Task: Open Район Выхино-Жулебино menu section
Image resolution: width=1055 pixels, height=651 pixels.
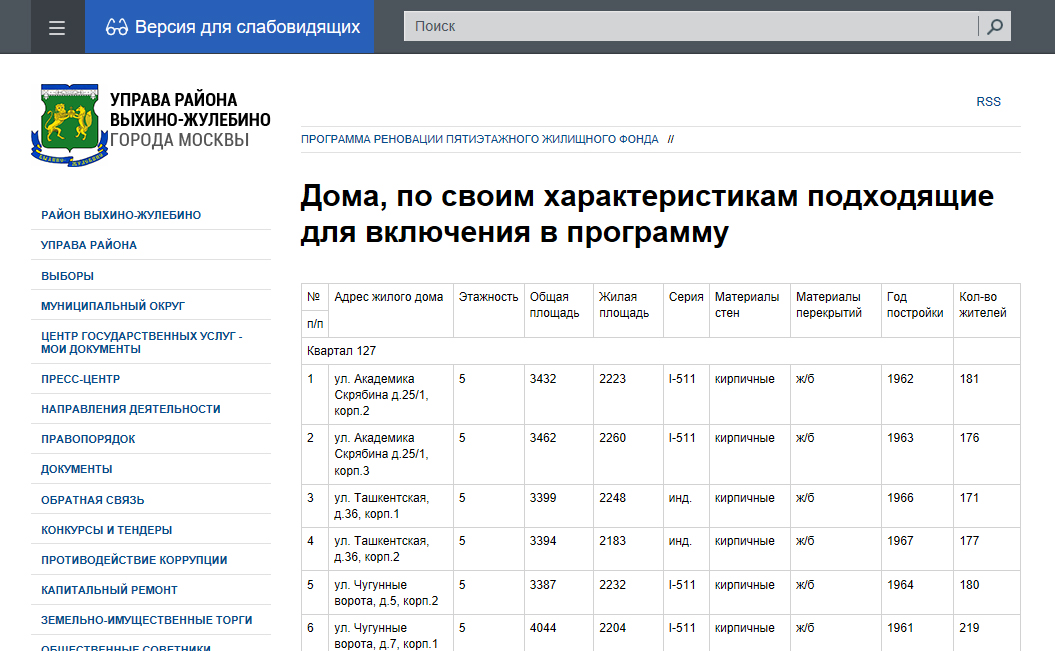Action: 121,215
